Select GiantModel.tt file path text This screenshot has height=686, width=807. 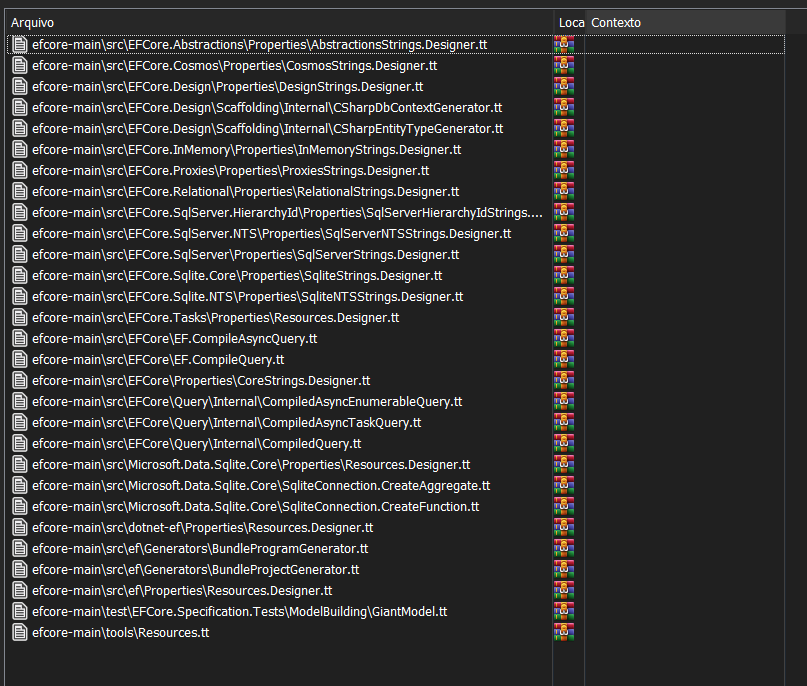click(240, 612)
